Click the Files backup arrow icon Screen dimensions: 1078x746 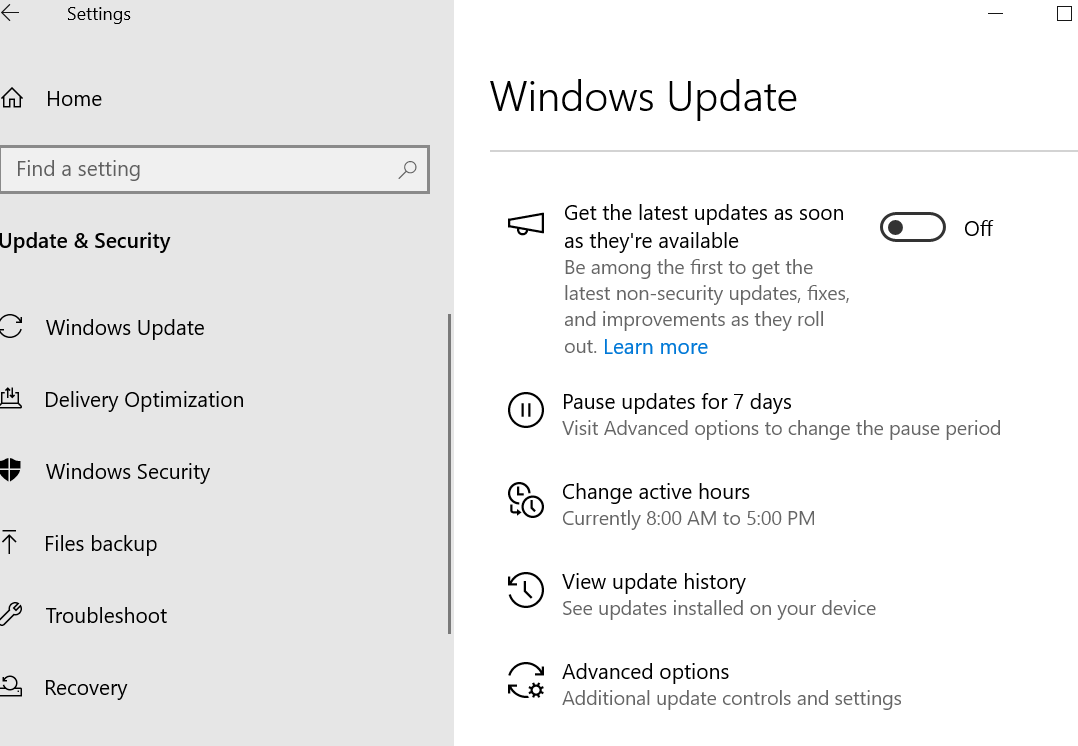pos(9,542)
